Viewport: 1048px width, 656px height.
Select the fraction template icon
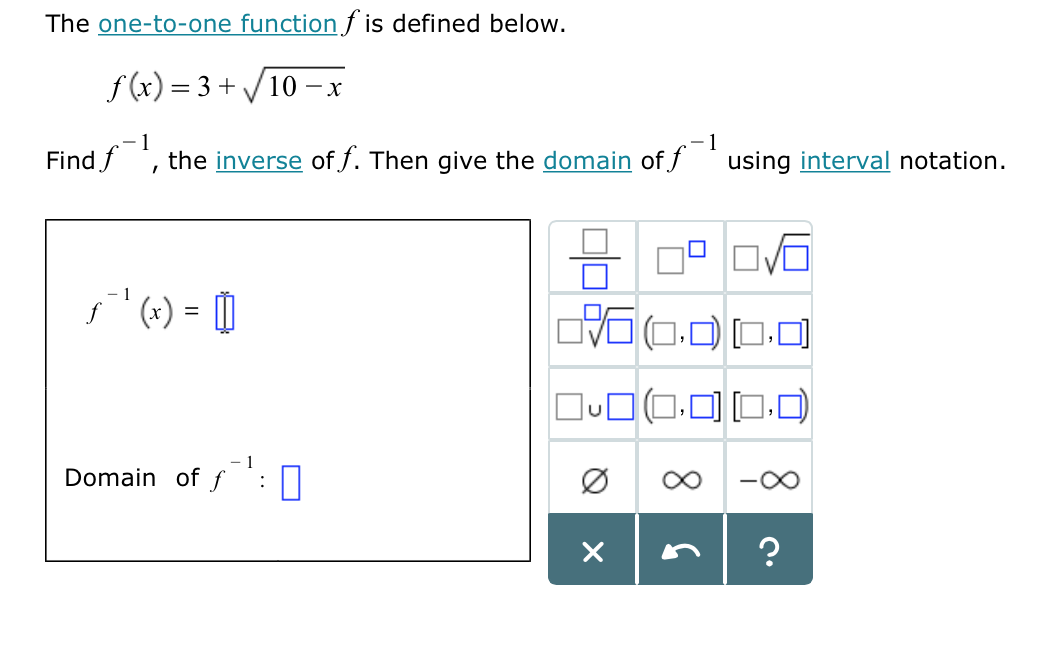(592, 257)
